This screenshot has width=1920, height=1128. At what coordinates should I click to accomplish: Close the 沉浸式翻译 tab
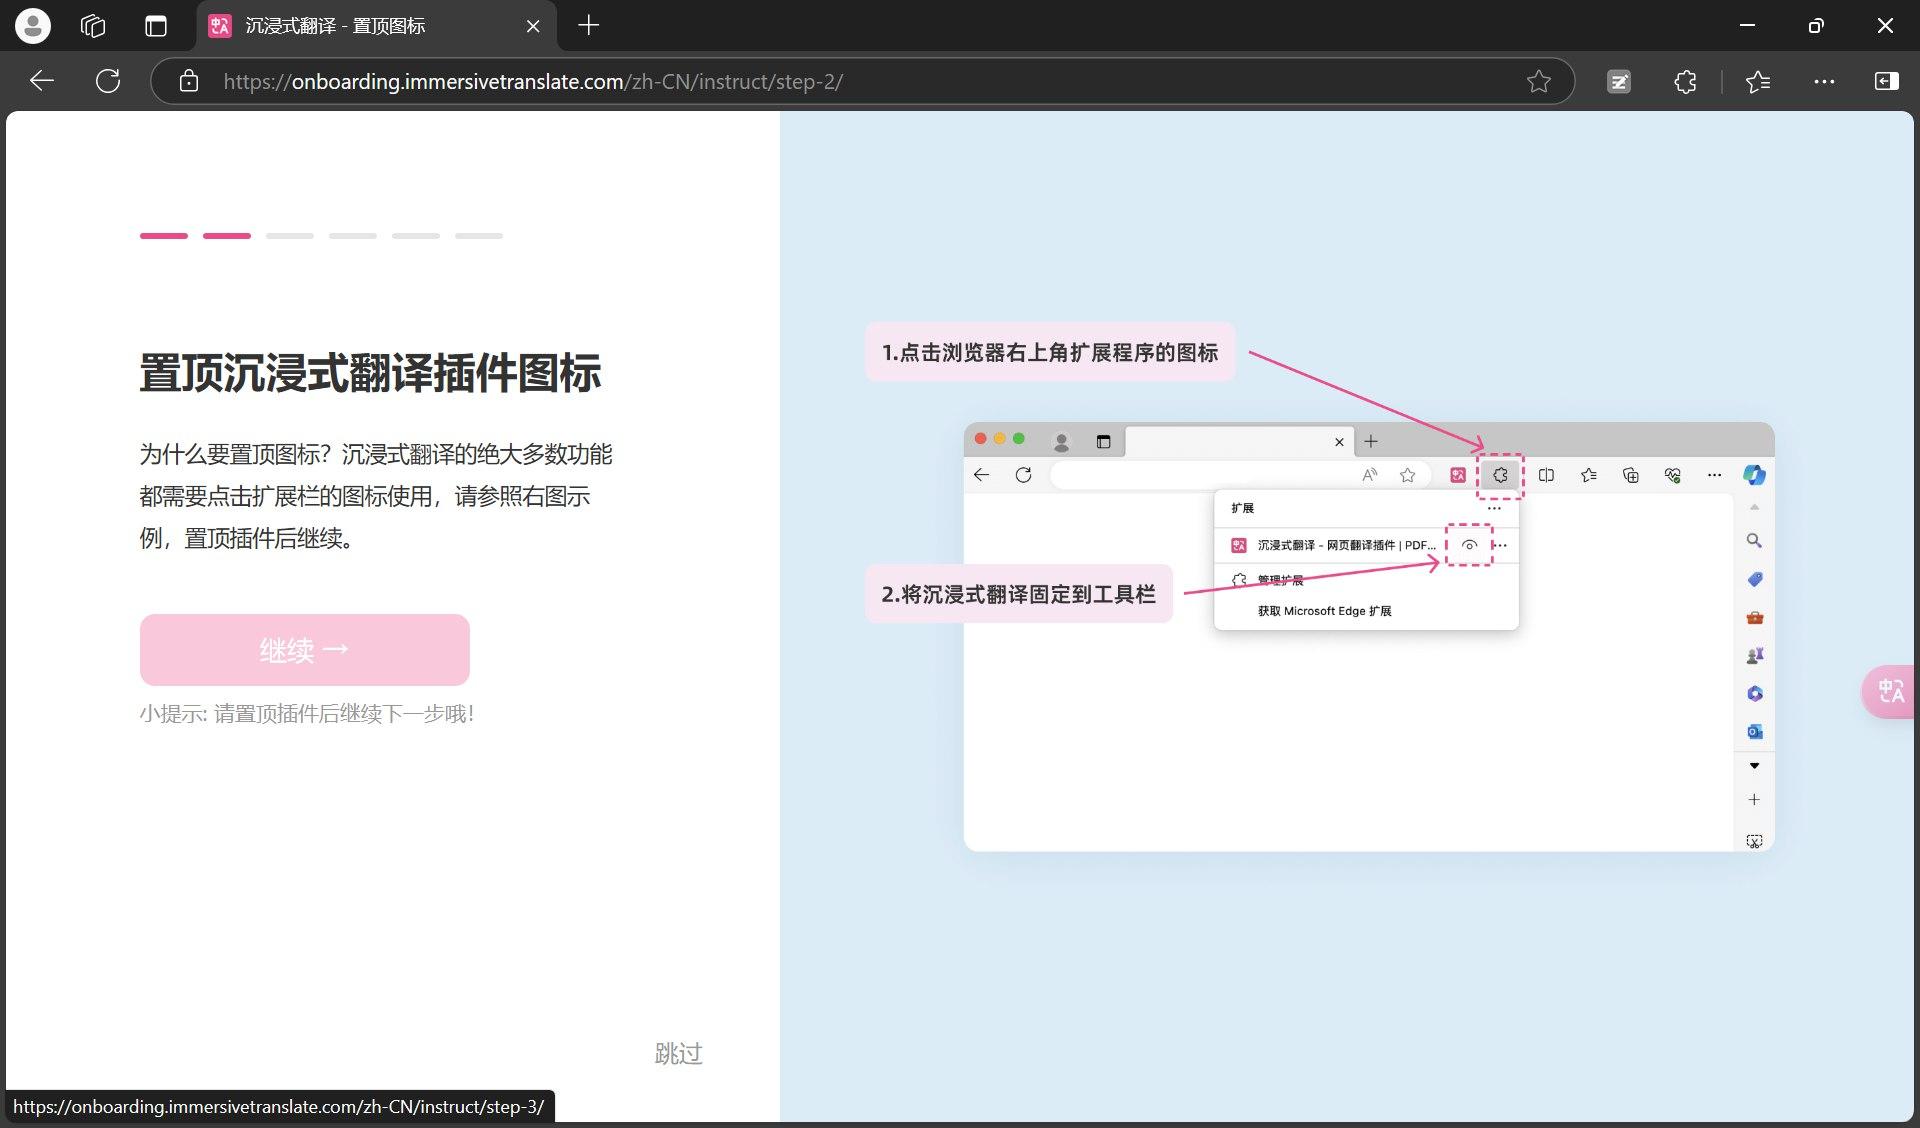coord(533,26)
